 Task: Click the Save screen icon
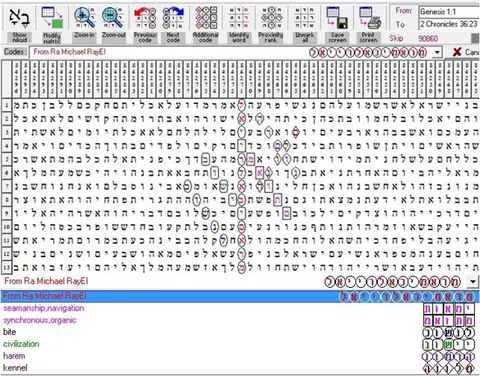(337, 18)
